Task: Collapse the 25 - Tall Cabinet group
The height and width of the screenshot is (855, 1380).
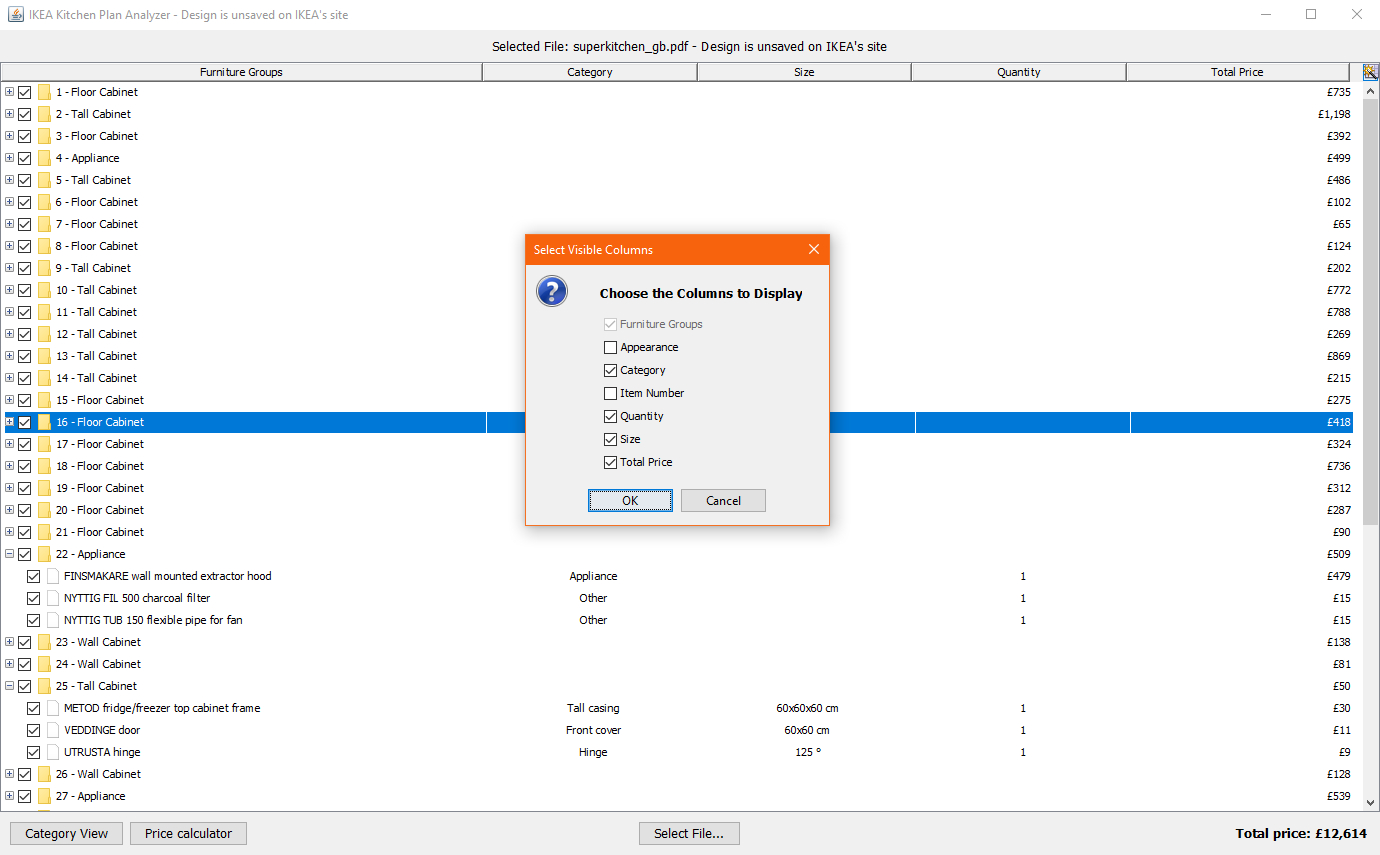Action: [9, 686]
